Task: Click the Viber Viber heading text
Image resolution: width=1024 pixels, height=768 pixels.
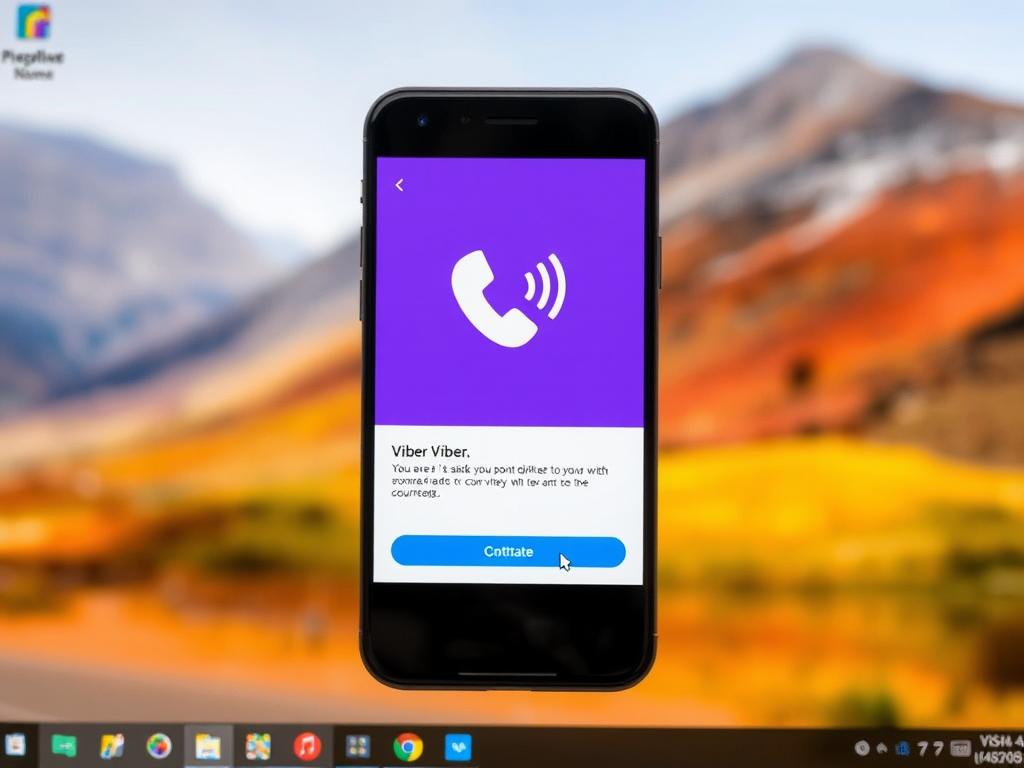Action: click(431, 451)
